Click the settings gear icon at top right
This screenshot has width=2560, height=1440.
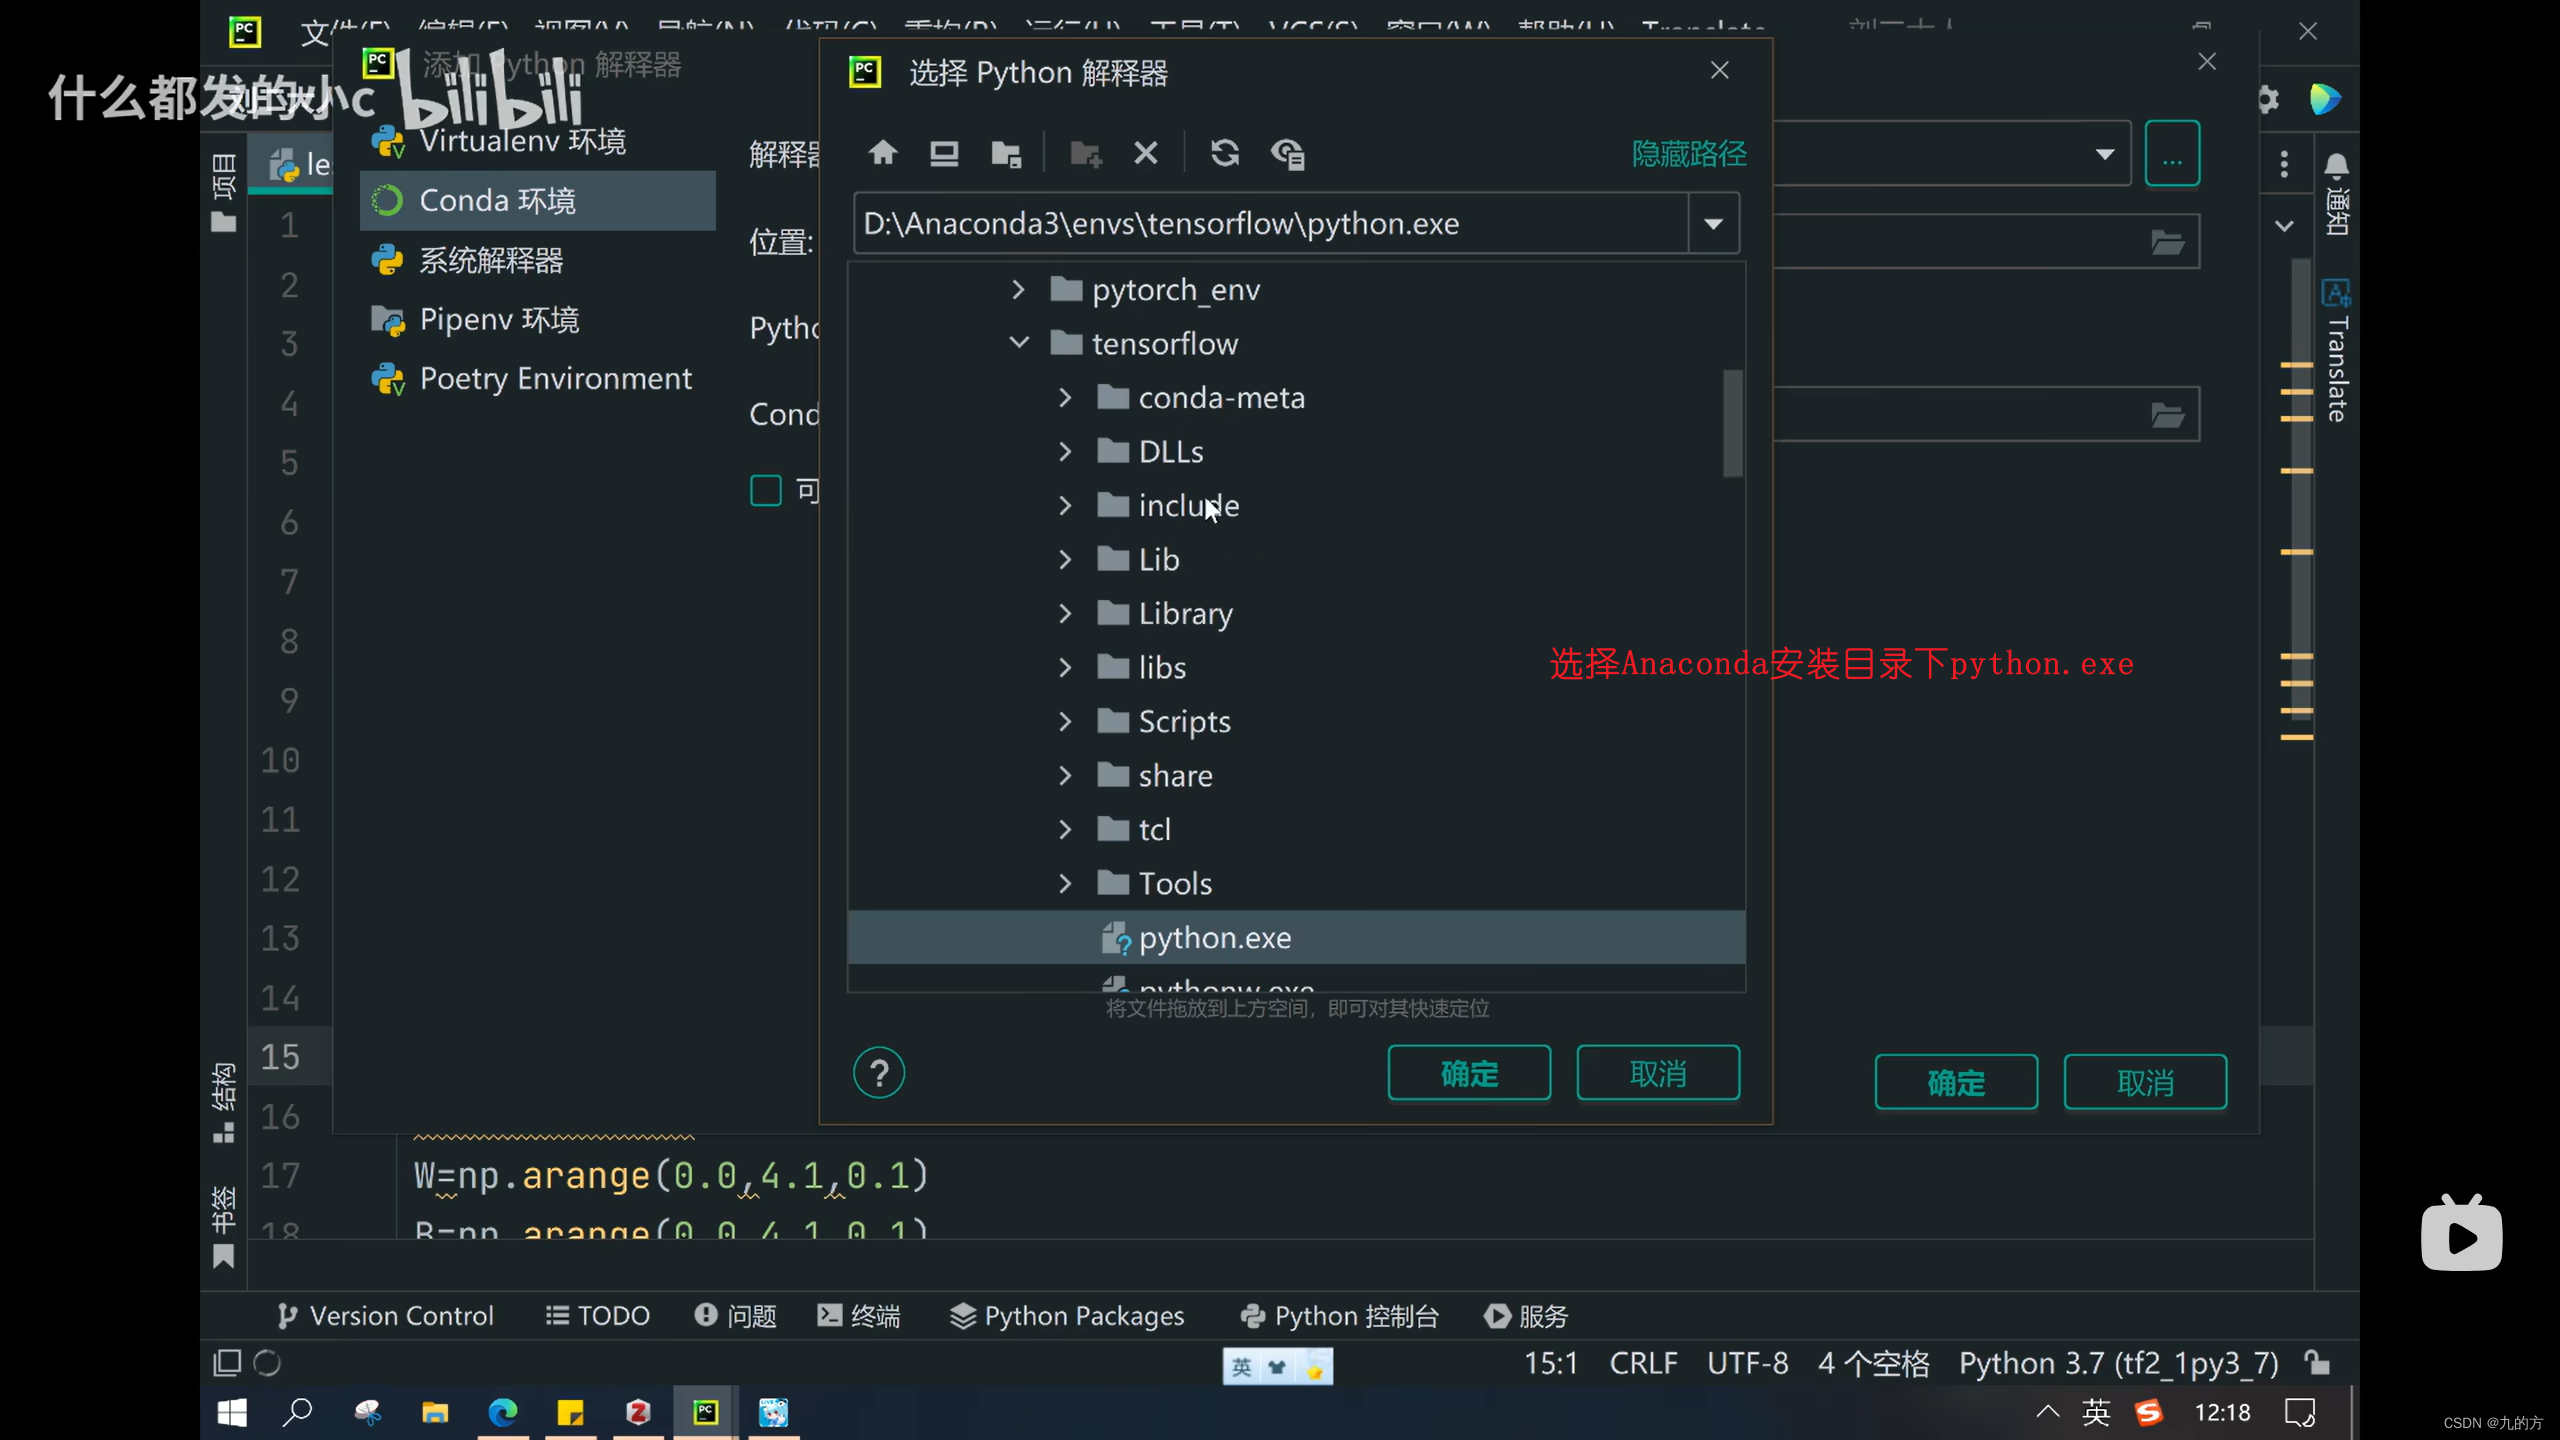coord(2267,99)
